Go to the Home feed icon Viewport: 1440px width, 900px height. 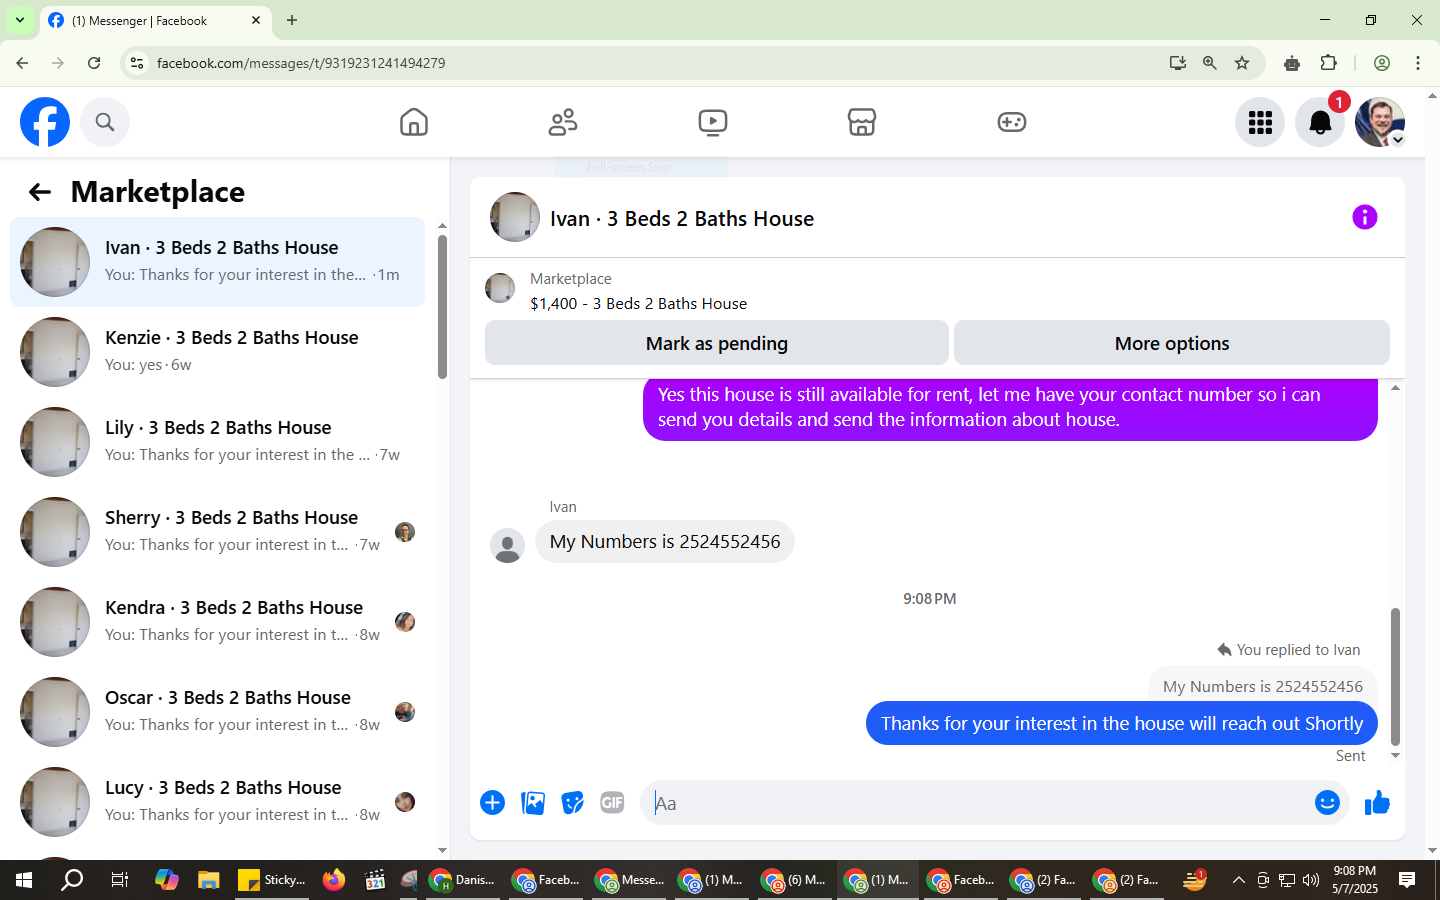pos(413,122)
